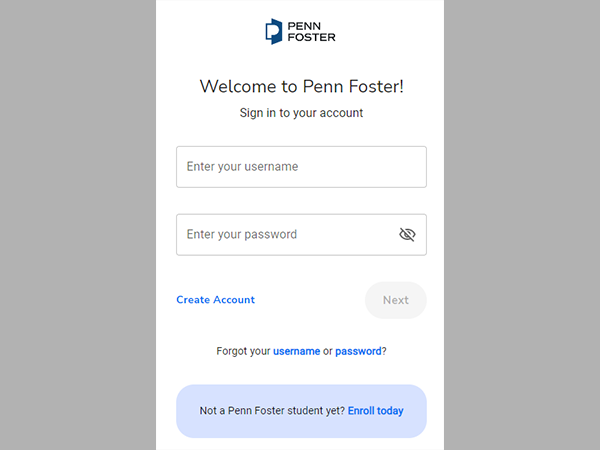Click the Penn Foster shield logo icon
This screenshot has height=450, width=600.
tap(274, 31)
